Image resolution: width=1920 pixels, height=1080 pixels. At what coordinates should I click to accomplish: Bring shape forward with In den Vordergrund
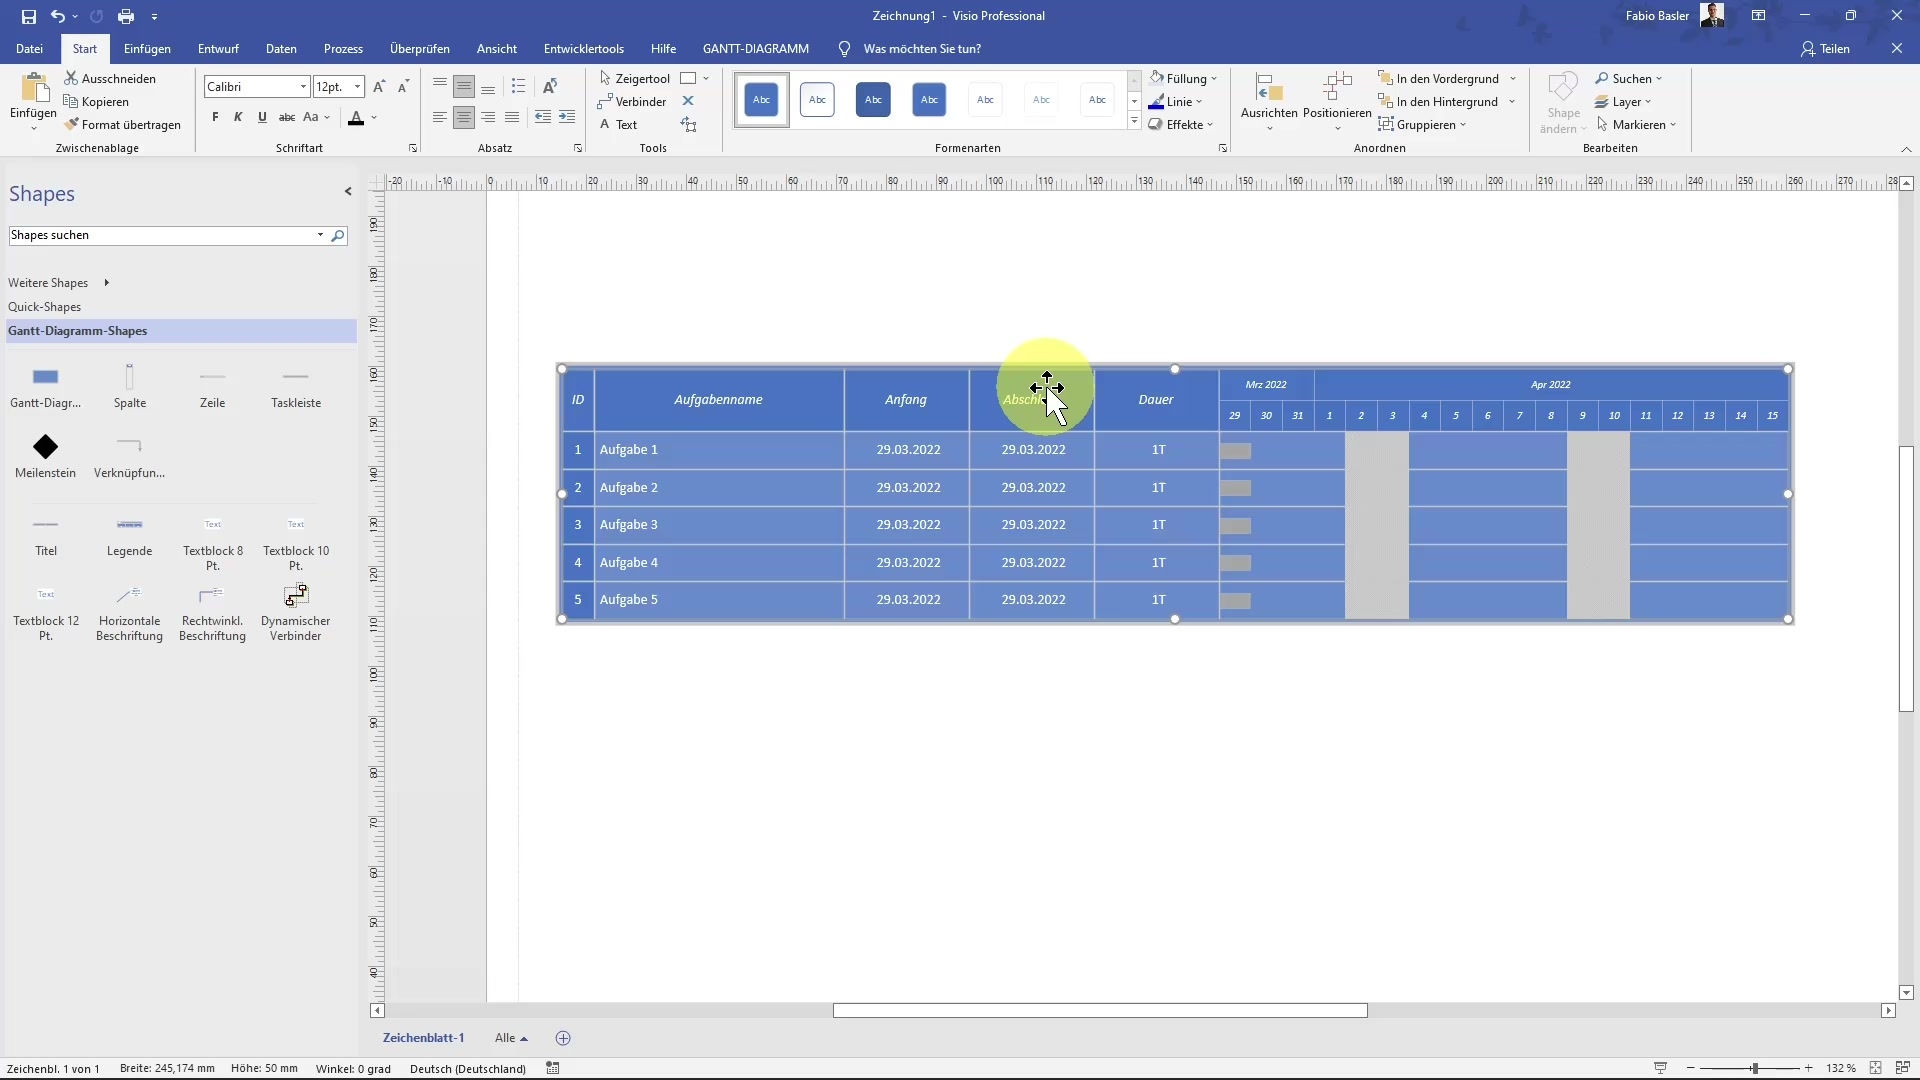point(1440,78)
